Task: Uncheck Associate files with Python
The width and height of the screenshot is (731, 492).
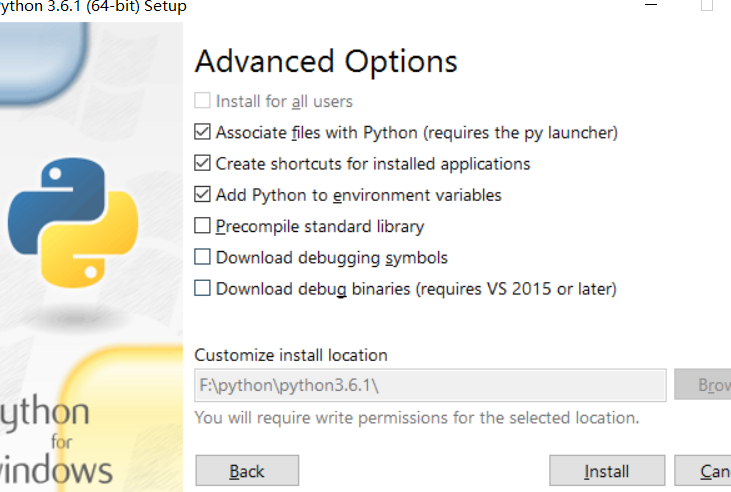Action: tap(203, 132)
